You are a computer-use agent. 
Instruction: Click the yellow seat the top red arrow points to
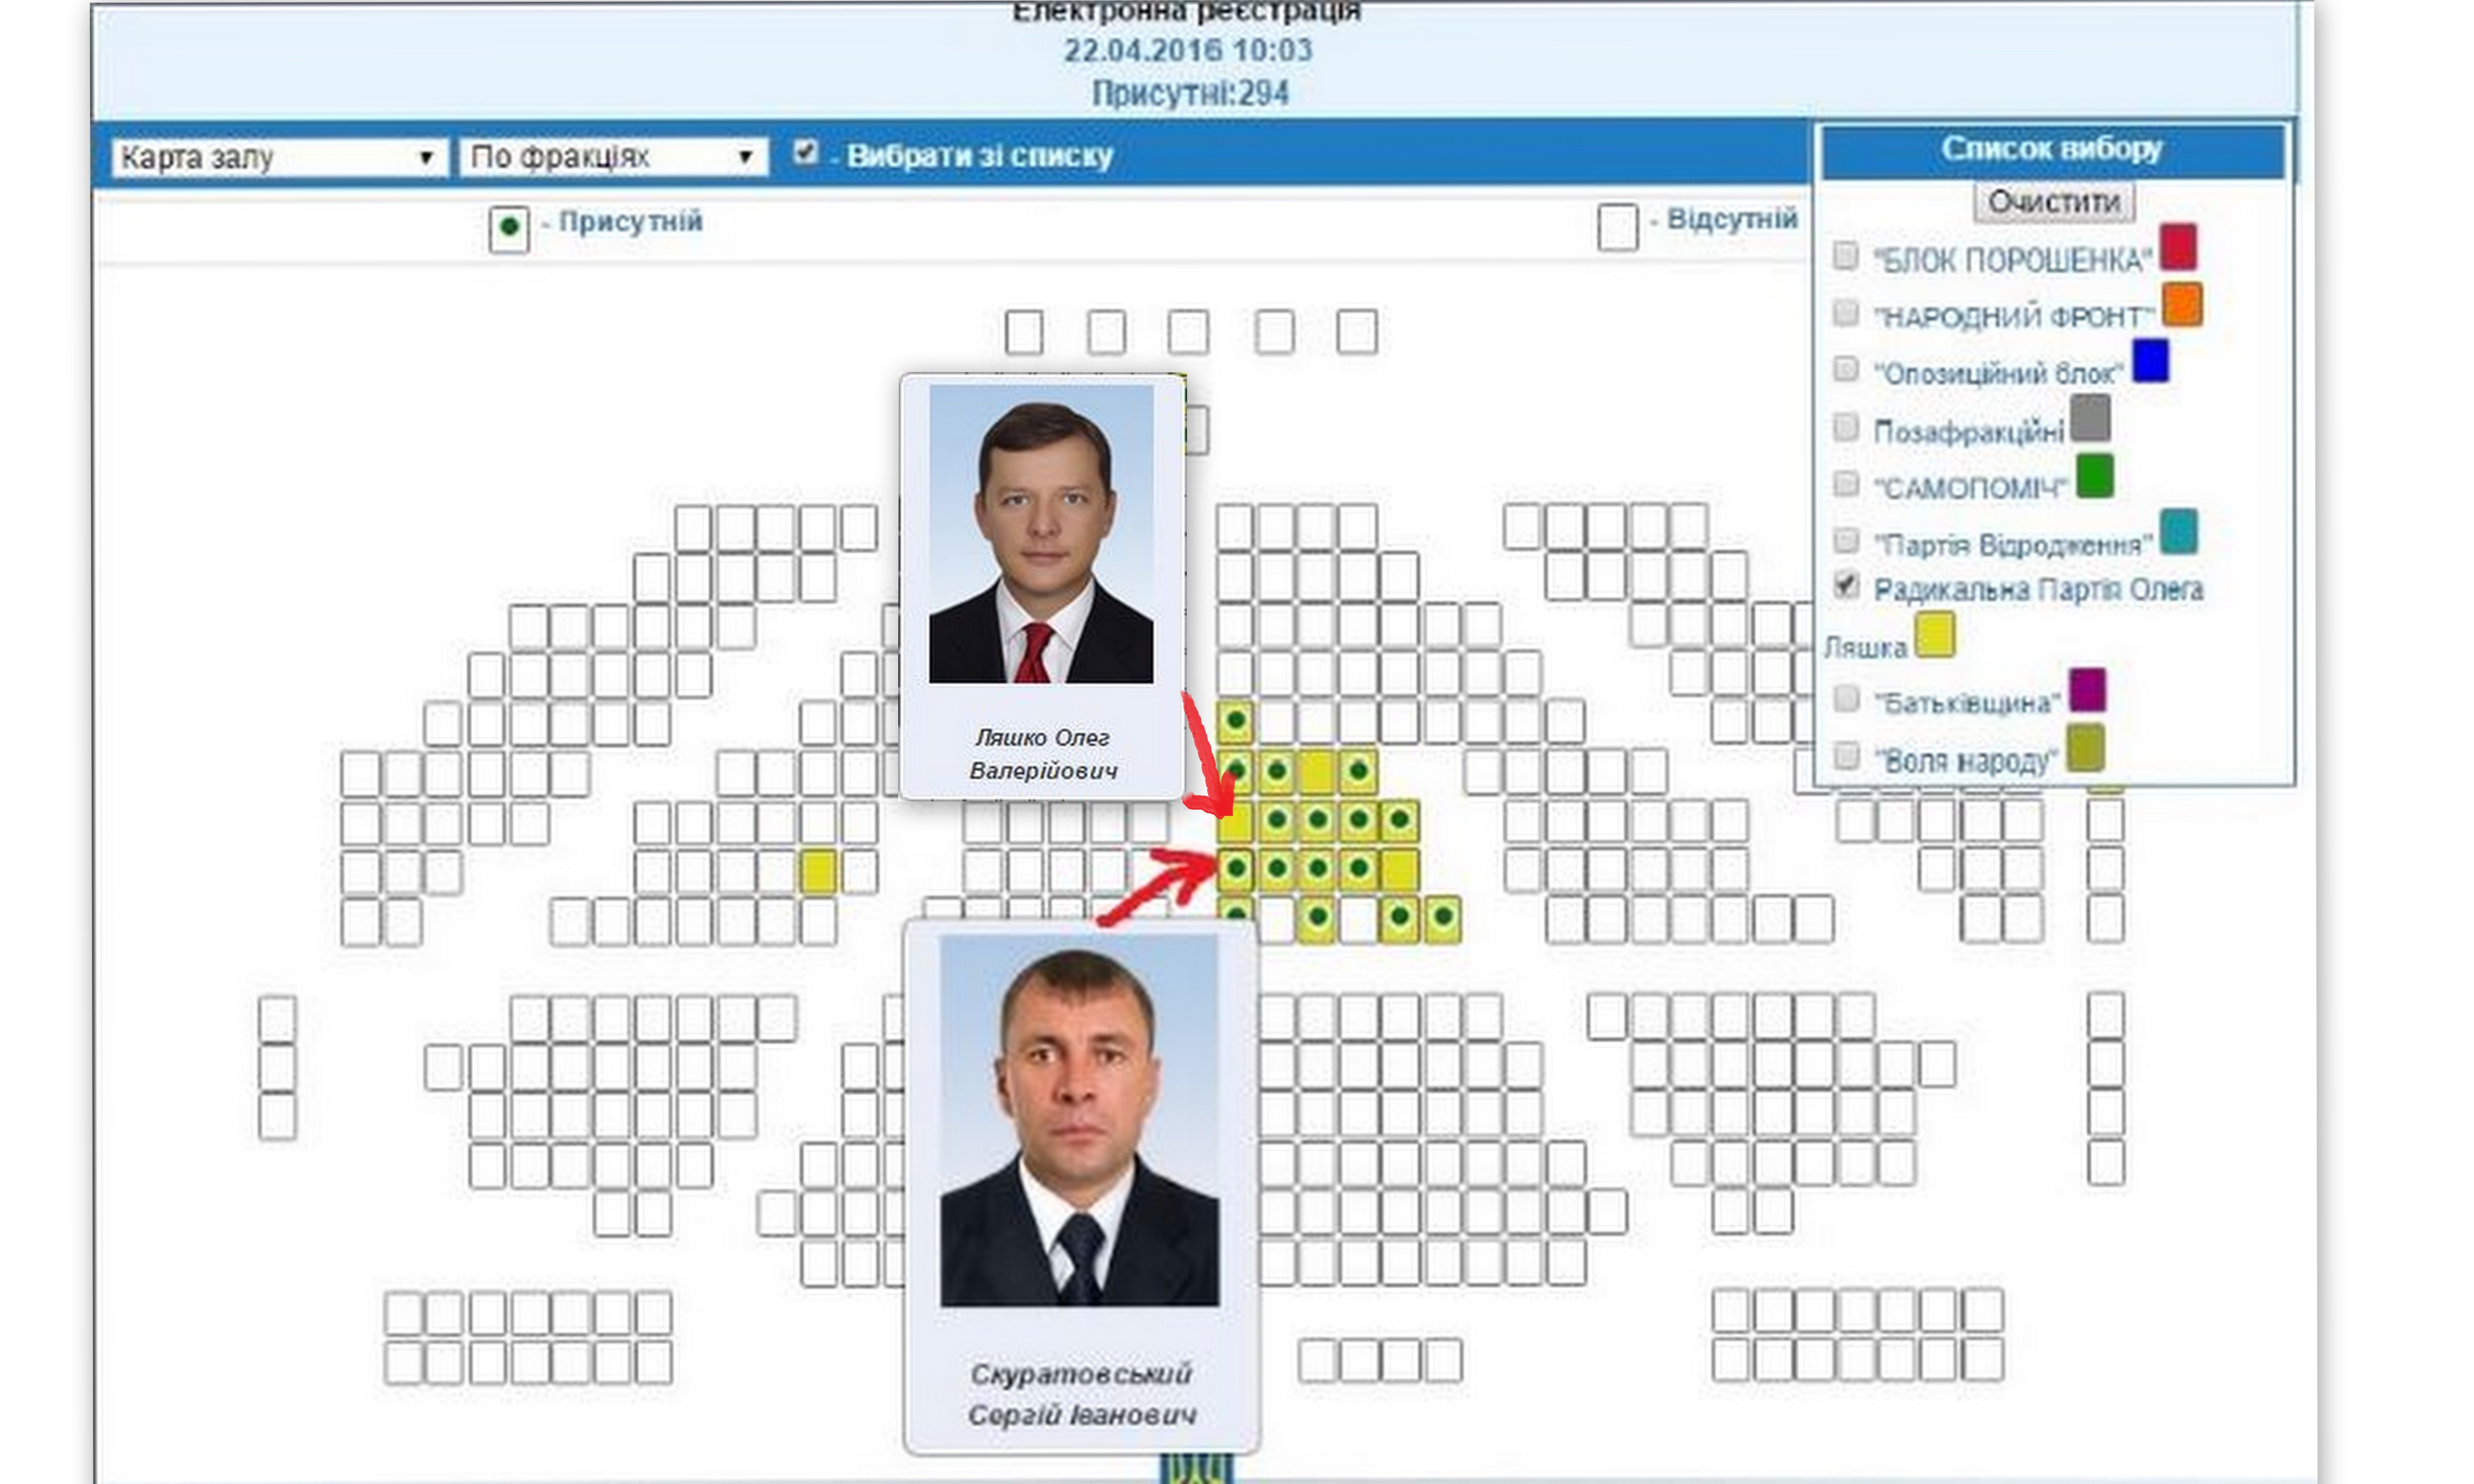pos(1235,822)
